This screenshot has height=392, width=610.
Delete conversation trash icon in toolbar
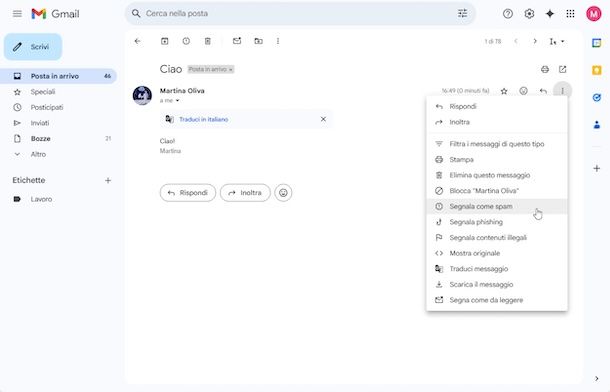208,41
